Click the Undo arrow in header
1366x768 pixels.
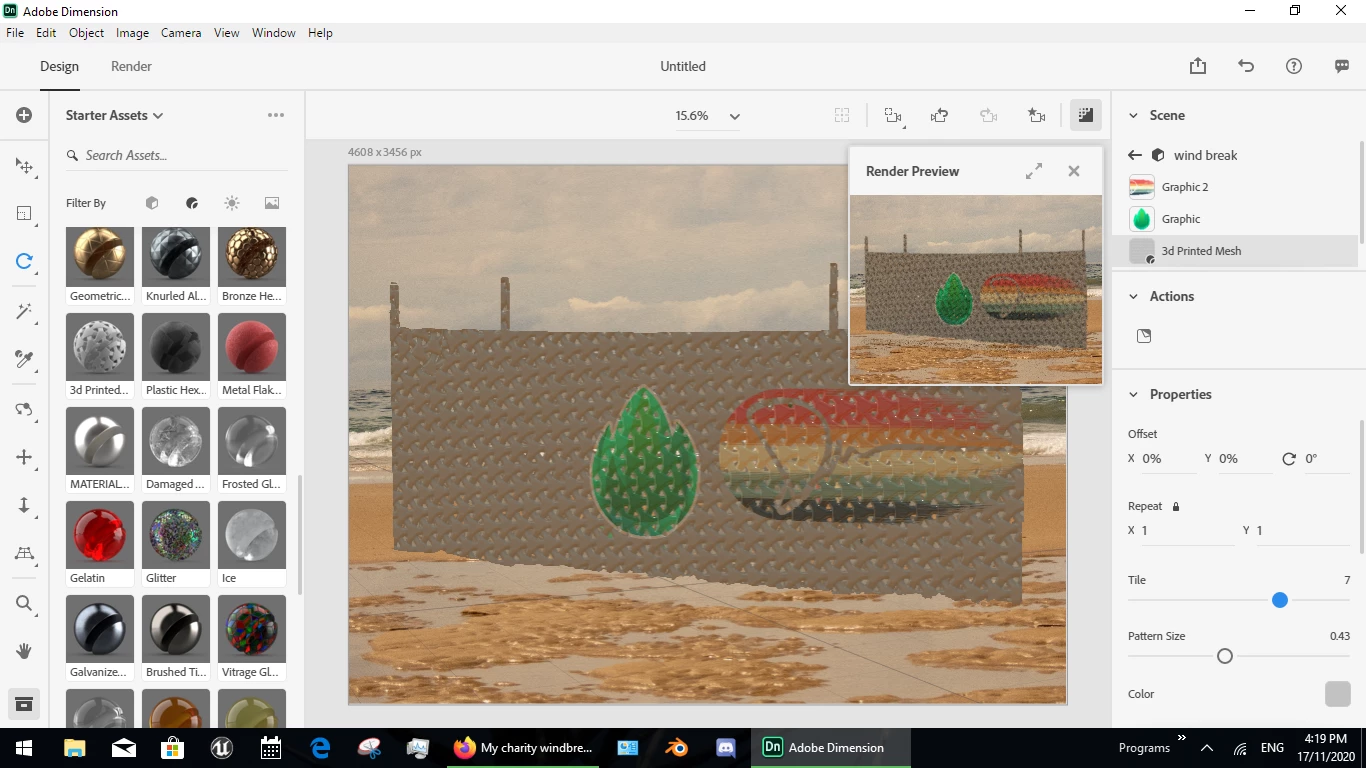pyautogui.click(x=1246, y=66)
